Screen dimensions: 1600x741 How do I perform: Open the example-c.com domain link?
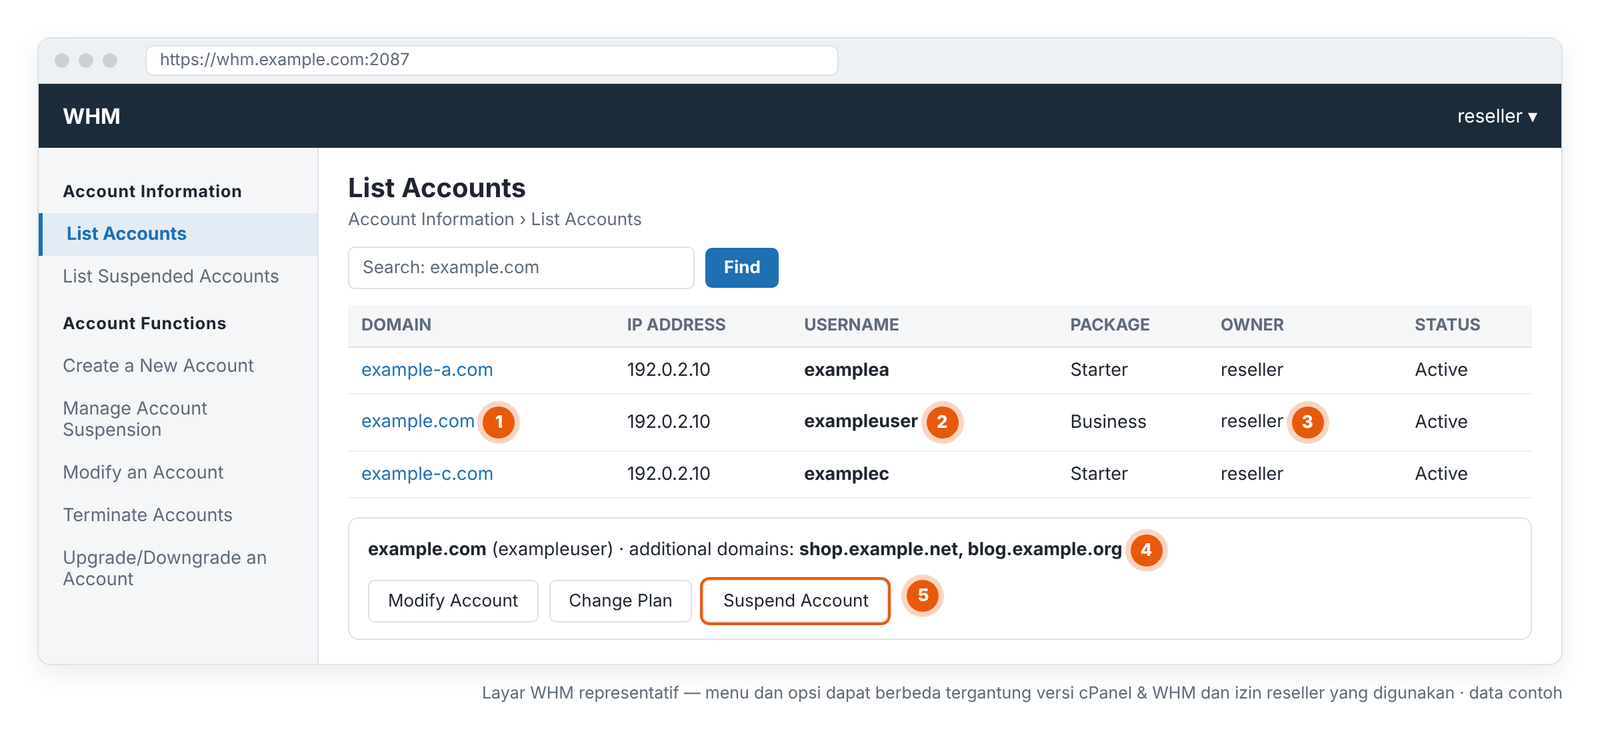tap(427, 474)
